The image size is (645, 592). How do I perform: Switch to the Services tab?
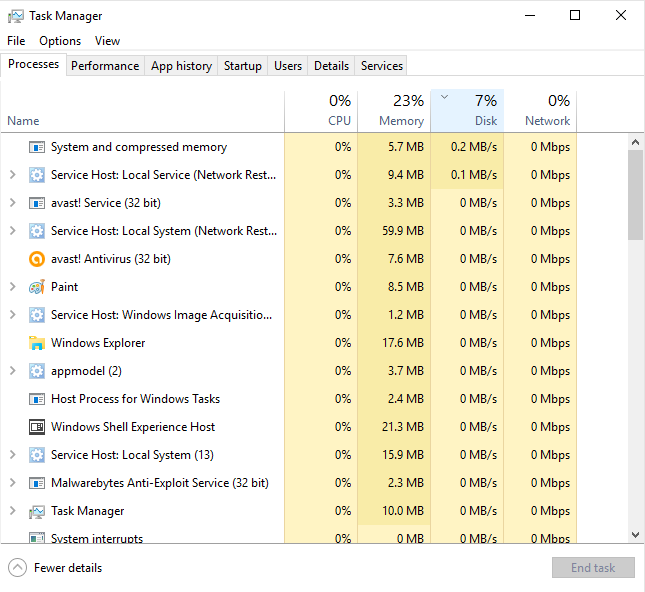[x=382, y=66]
